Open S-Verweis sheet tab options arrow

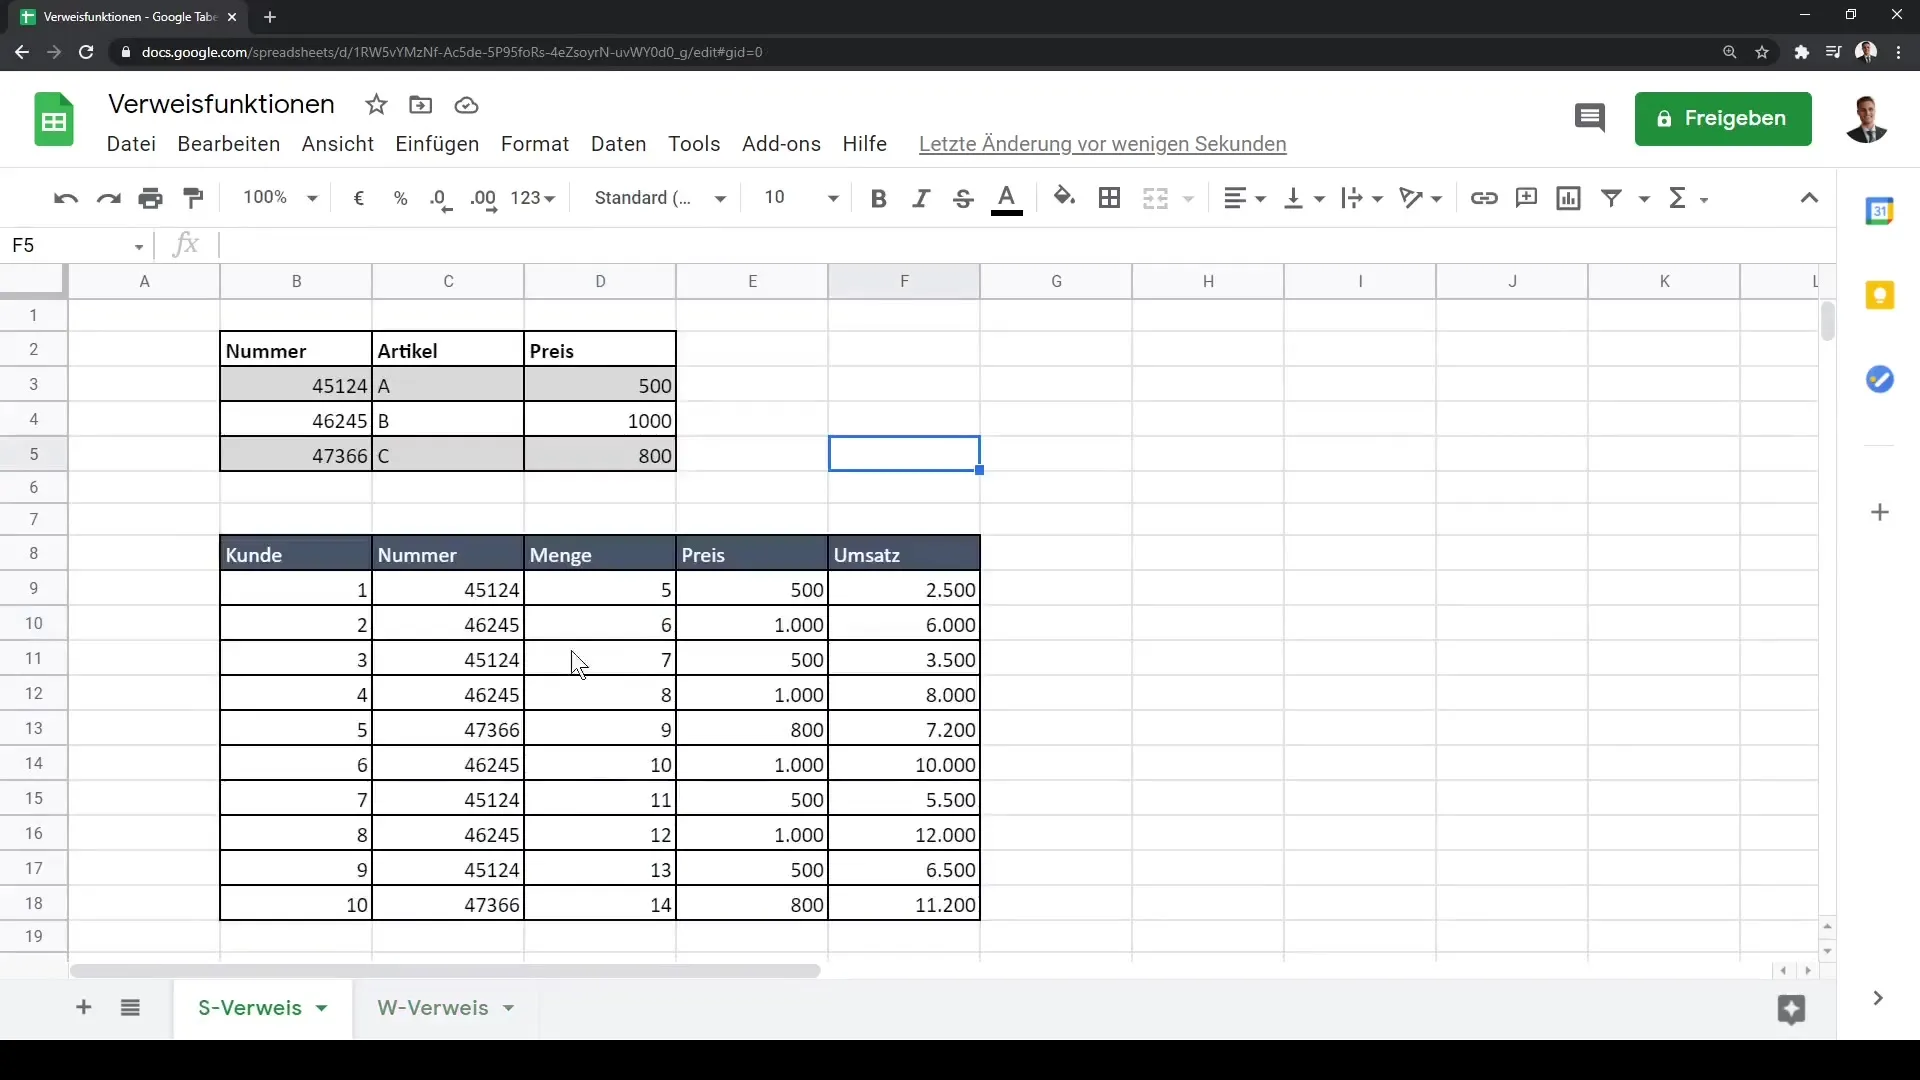coord(321,1008)
